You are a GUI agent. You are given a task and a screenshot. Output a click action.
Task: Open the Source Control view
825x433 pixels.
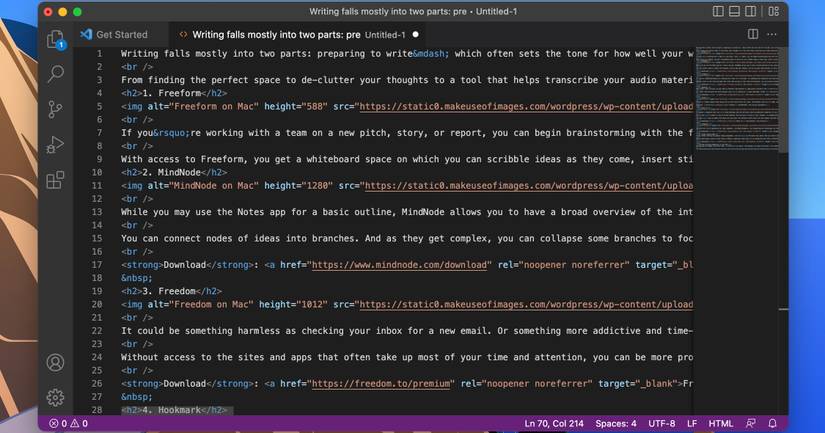(x=55, y=109)
